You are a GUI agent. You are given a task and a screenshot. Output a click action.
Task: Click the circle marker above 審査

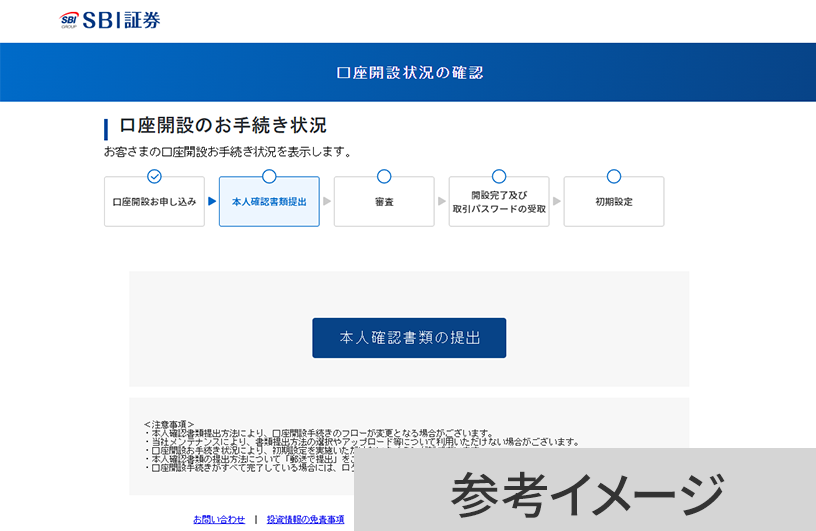tap(384, 177)
